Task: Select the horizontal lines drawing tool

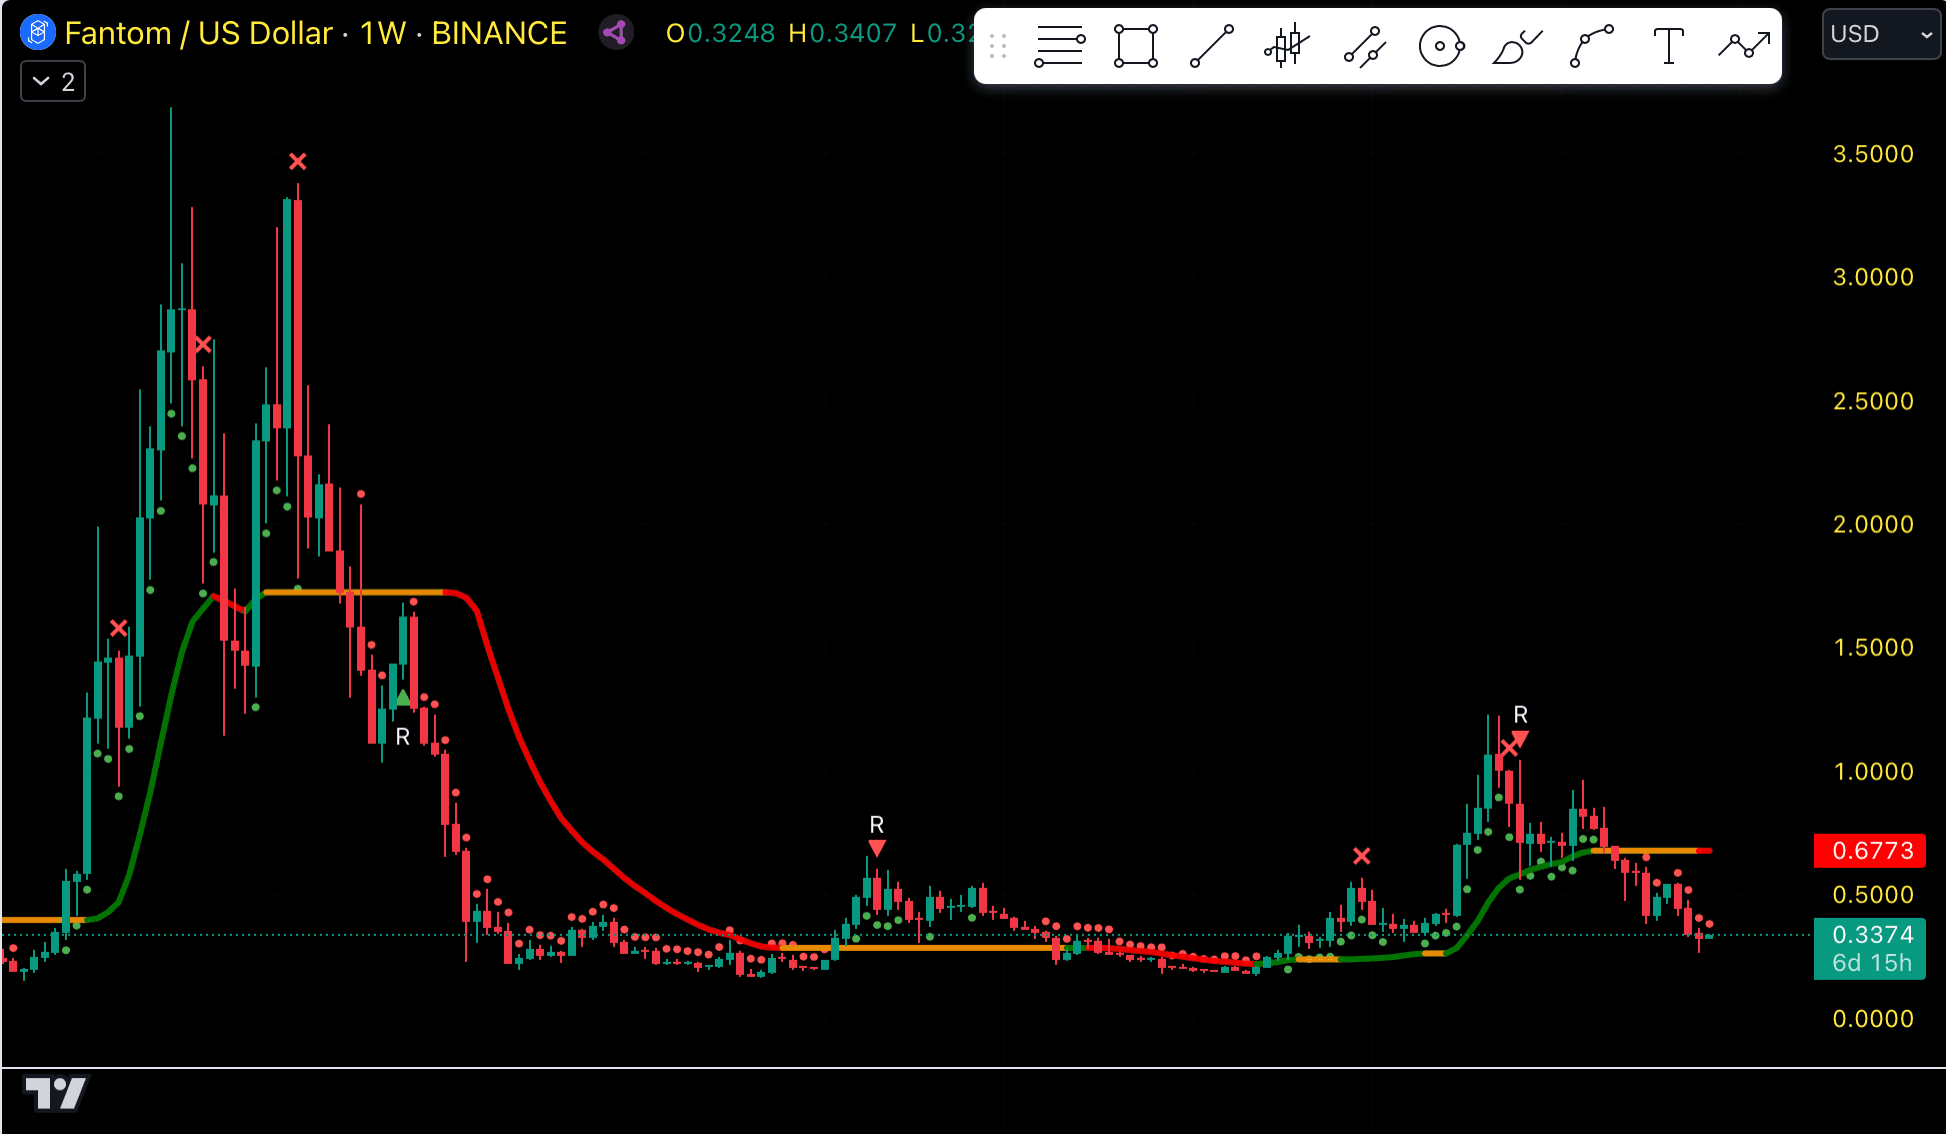Action: [x=1059, y=46]
